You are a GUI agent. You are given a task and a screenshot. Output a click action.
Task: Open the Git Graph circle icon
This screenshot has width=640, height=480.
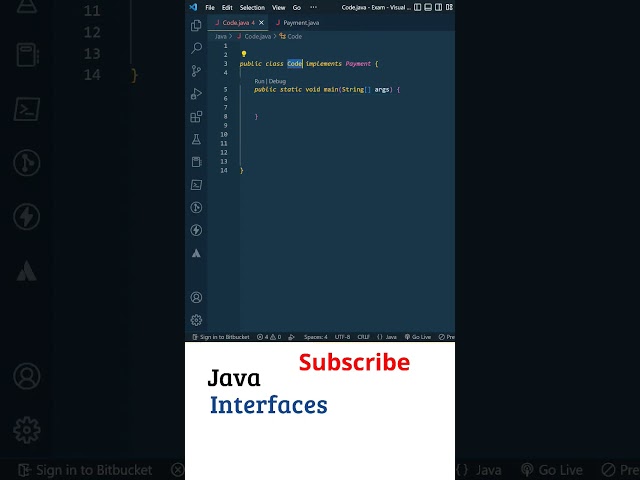(x=196, y=207)
